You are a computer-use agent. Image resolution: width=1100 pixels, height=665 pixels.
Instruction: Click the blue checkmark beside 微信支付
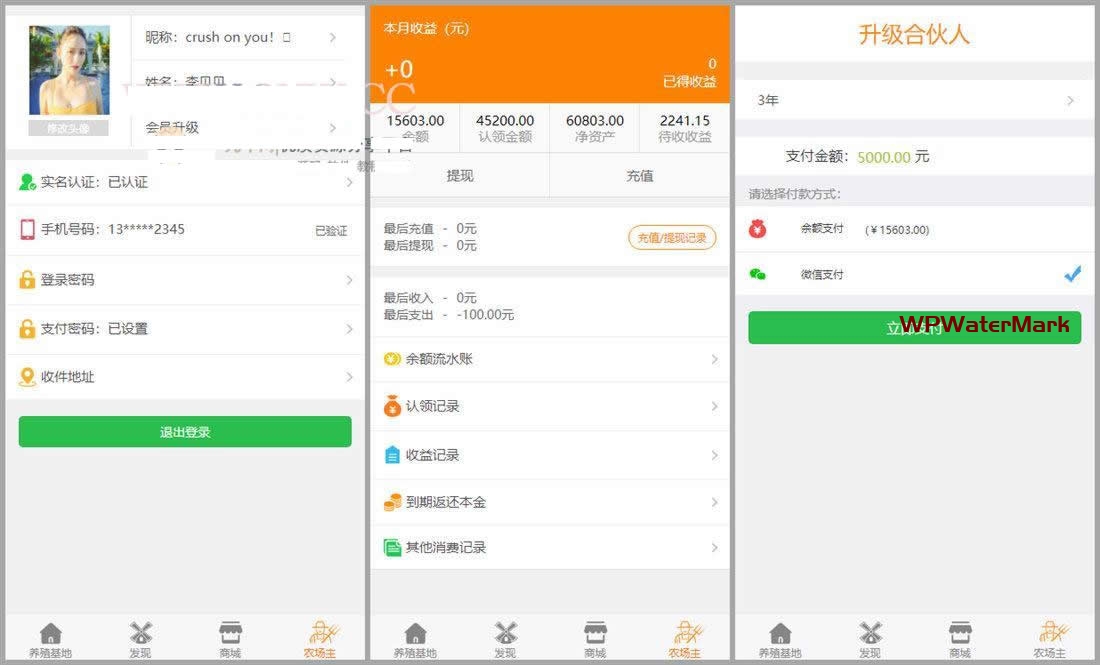coord(1072,274)
